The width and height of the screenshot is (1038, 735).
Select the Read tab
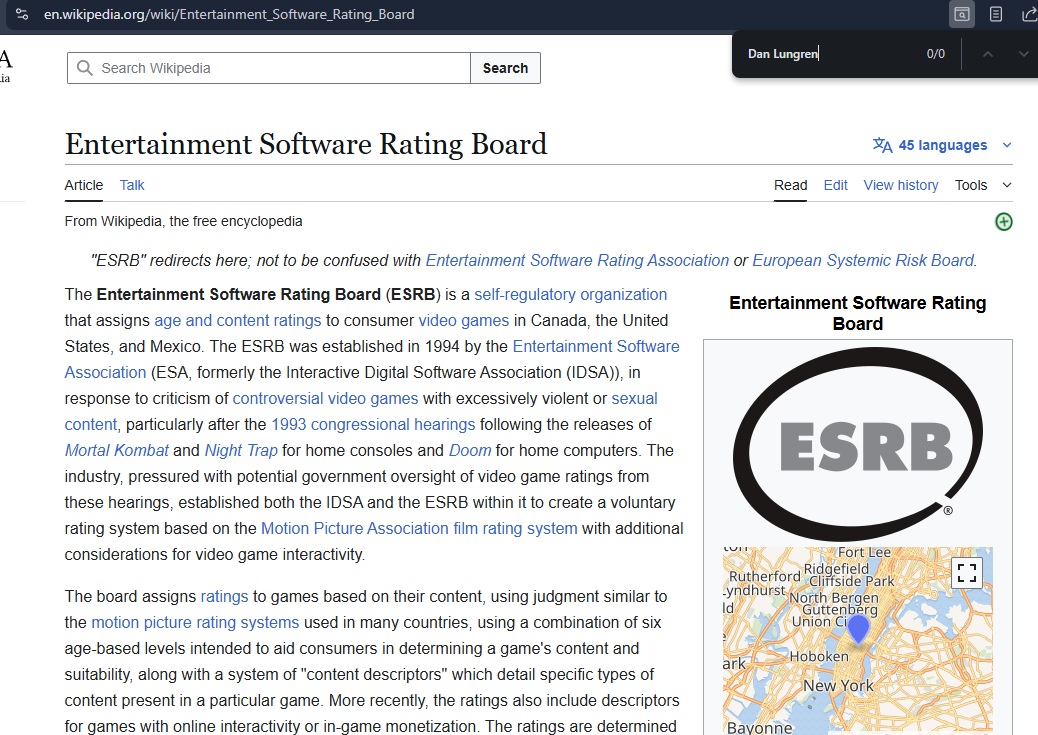click(x=790, y=185)
